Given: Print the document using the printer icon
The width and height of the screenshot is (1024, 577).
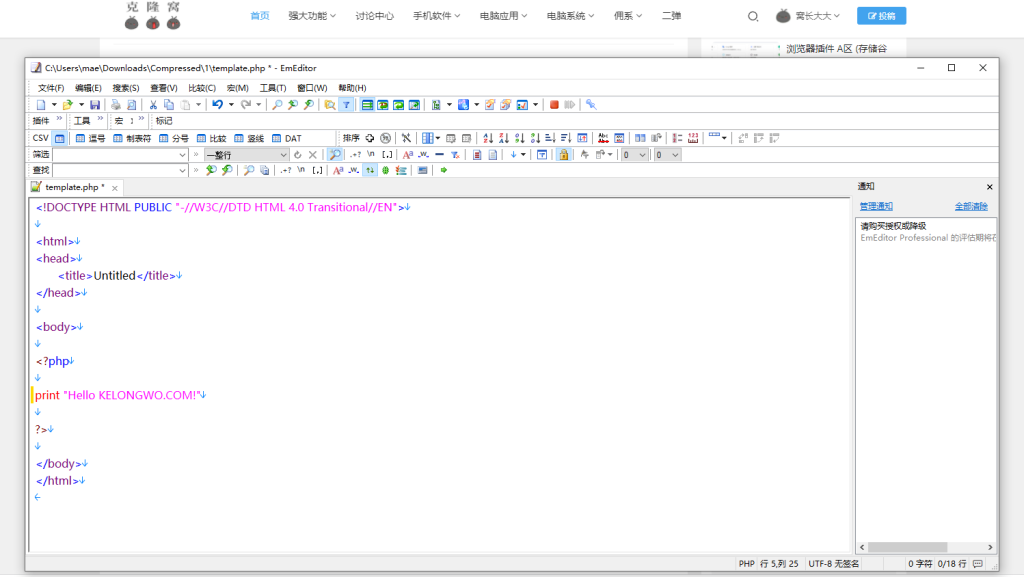Looking at the screenshot, I should [116, 104].
